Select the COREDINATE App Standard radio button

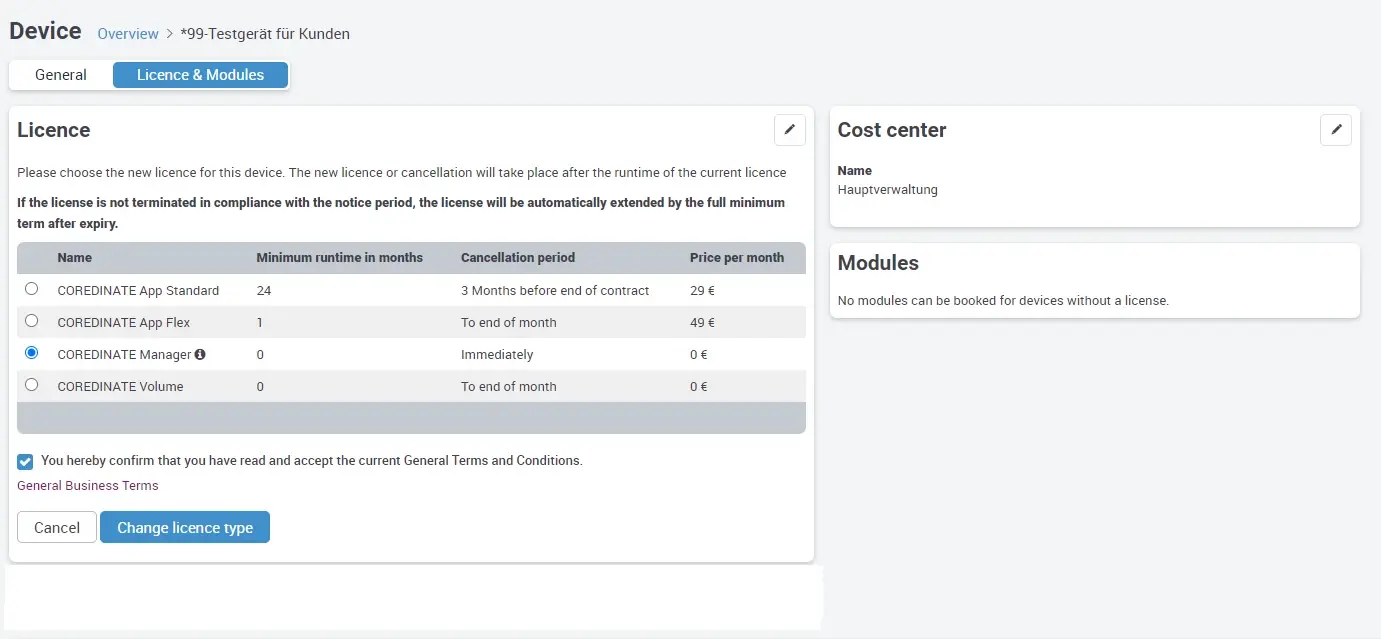[32, 289]
